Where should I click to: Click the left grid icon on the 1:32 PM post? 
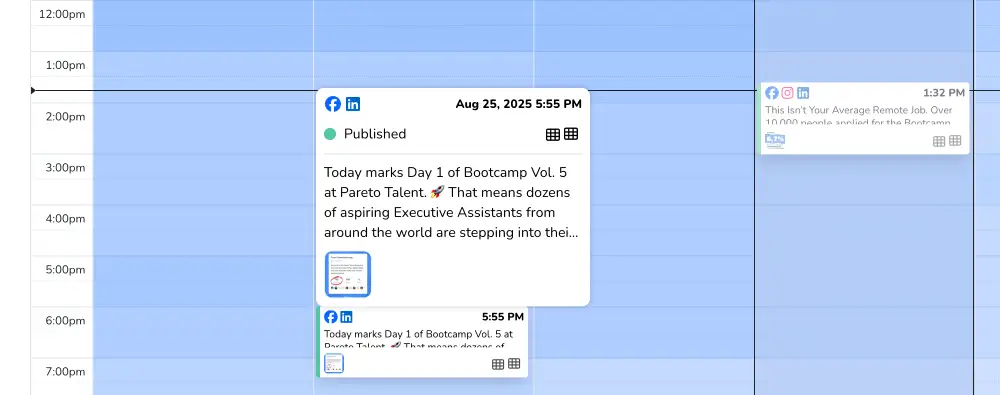pos(939,141)
